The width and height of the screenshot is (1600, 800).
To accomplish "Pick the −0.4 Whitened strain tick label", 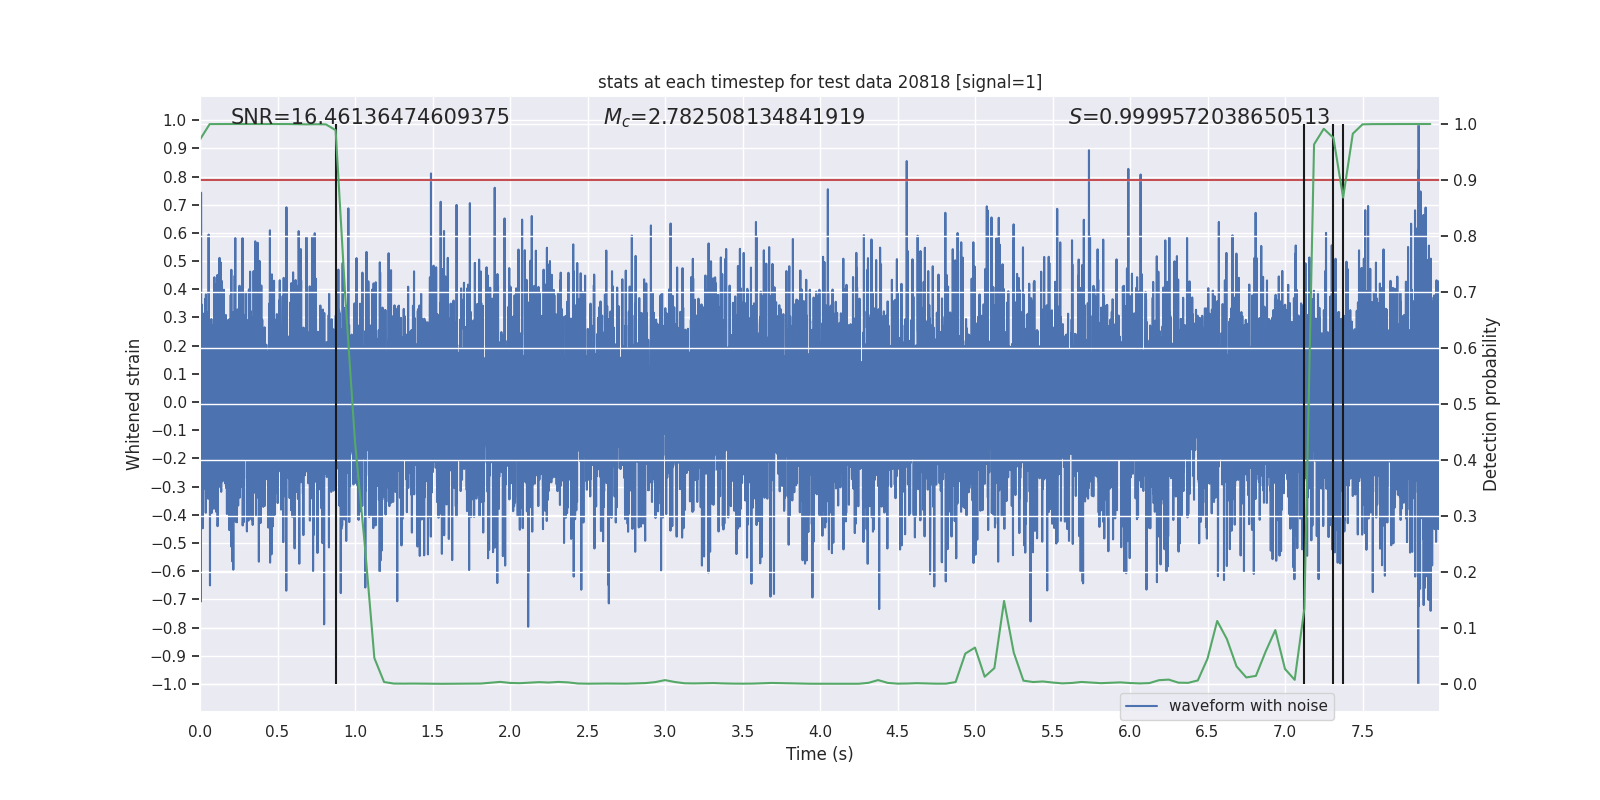I will pyautogui.click(x=169, y=515).
